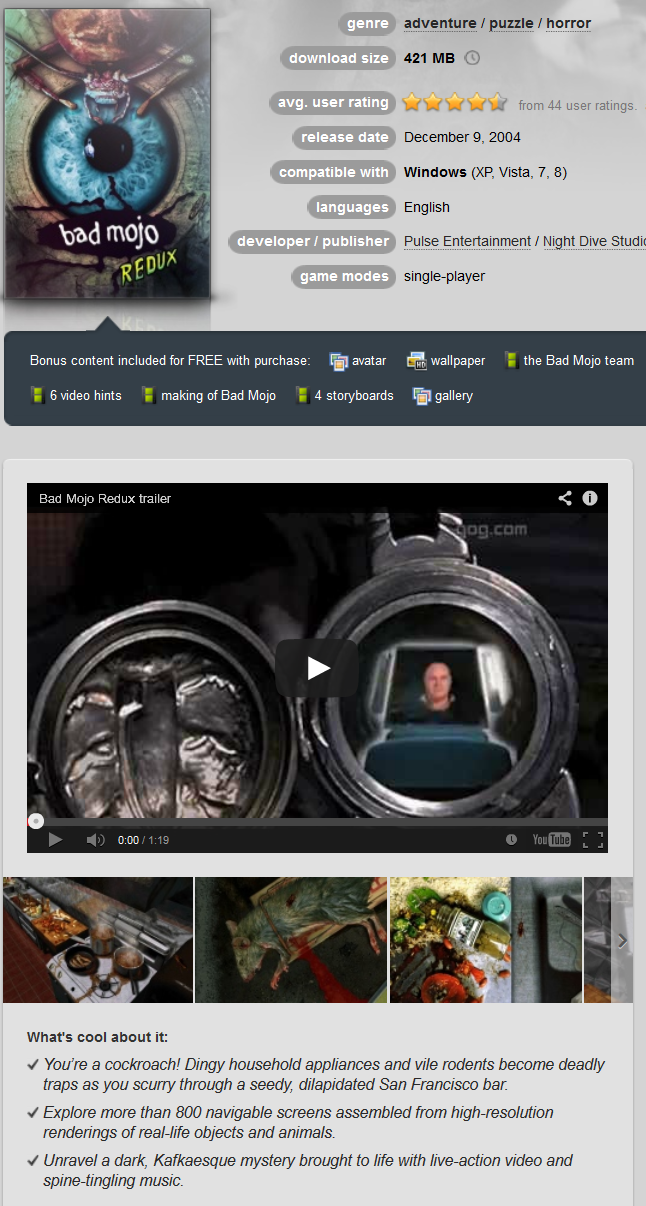646x1206 pixels.
Task: Open the horror genre link
Action: point(568,23)
